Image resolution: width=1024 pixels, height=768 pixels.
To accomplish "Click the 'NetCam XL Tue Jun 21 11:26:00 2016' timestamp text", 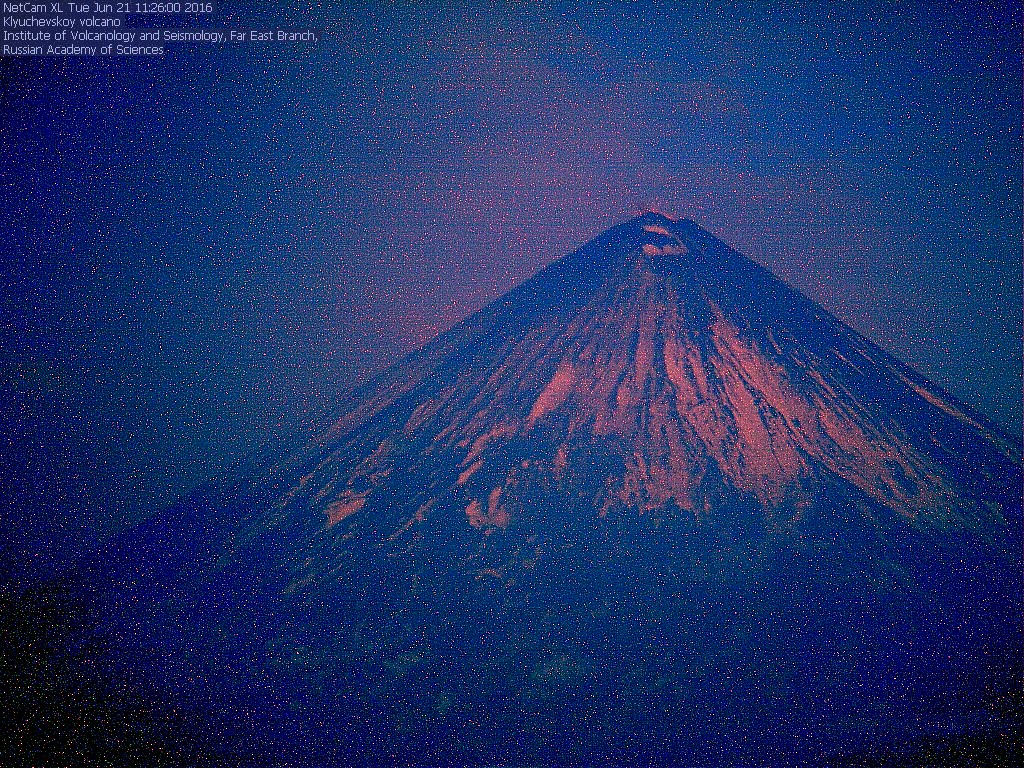I will pyautogui.click(x=108, y=8).
